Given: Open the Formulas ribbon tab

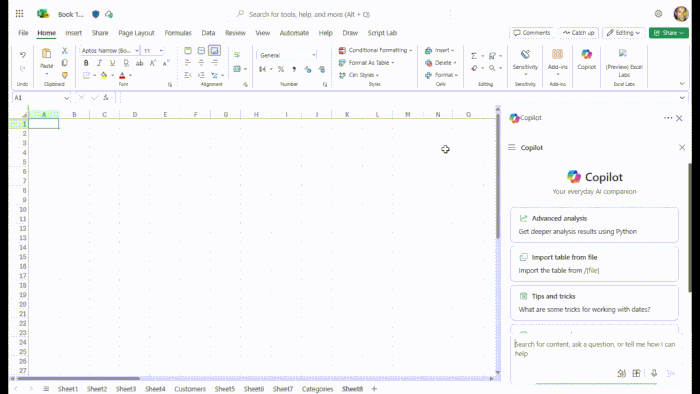Looking at the screenshot, I should pyautogui.click(x=178, y=33).
